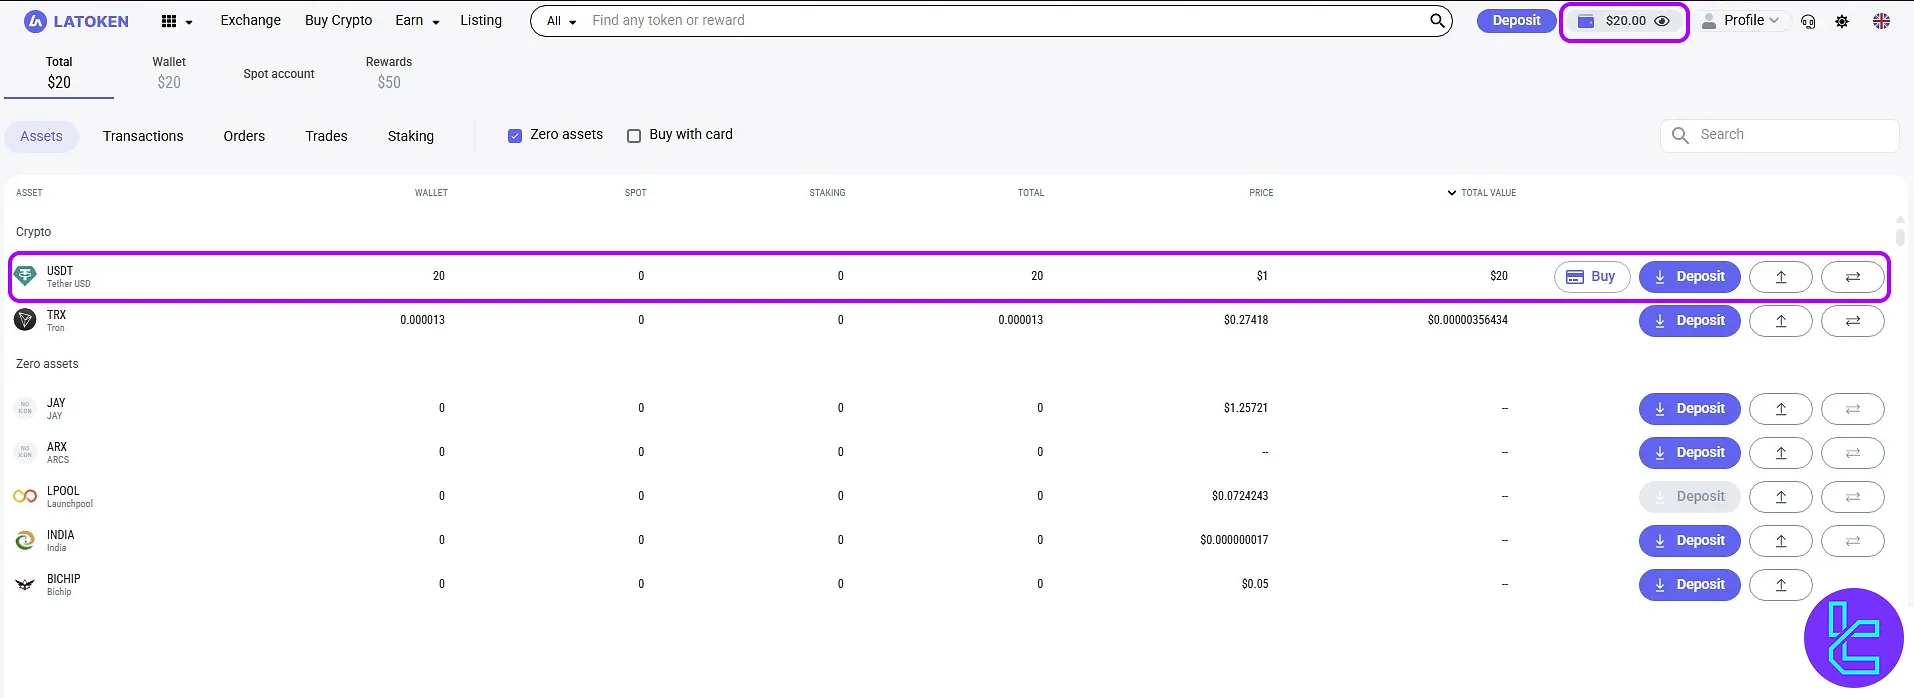
Task: Open the Listing page
Action: point(481,20)
